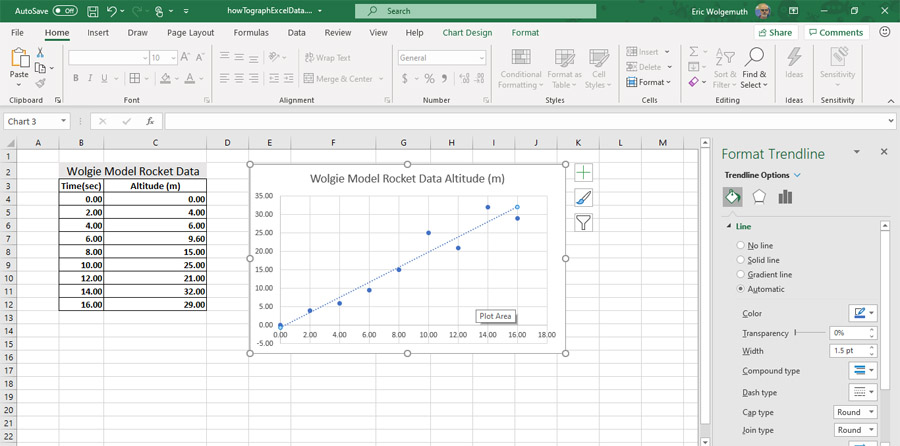Expand the Name Box dropdown arrow
This screenshot has height=446, width=900.
pos(63,121)
